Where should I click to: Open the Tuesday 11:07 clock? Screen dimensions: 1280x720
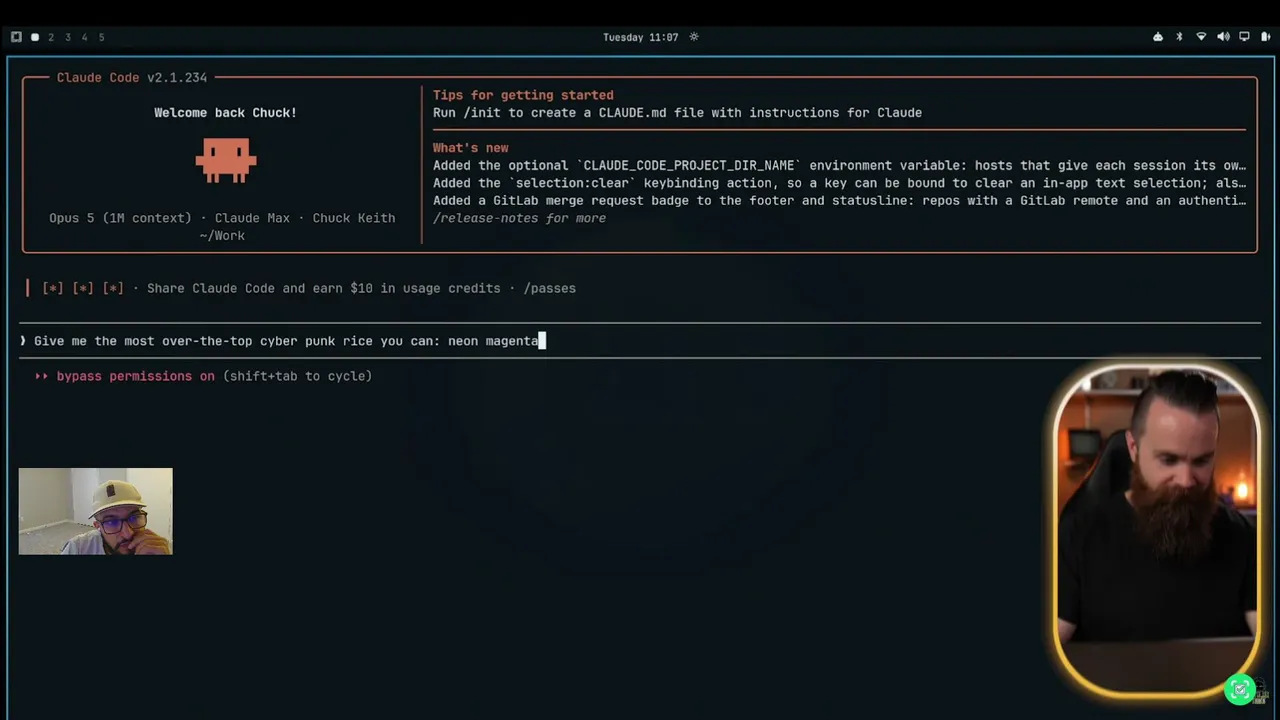tap(640, 37)
